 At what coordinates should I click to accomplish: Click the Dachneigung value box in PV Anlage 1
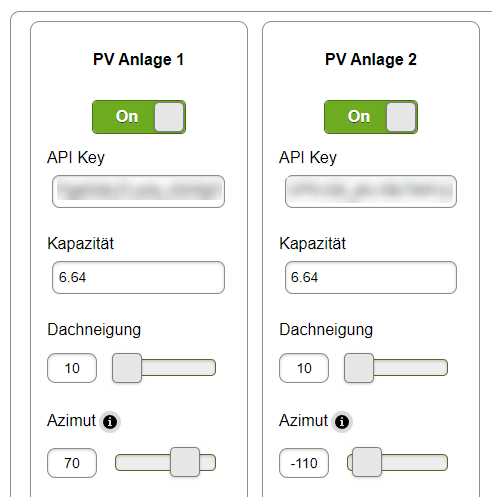point(72,368)
